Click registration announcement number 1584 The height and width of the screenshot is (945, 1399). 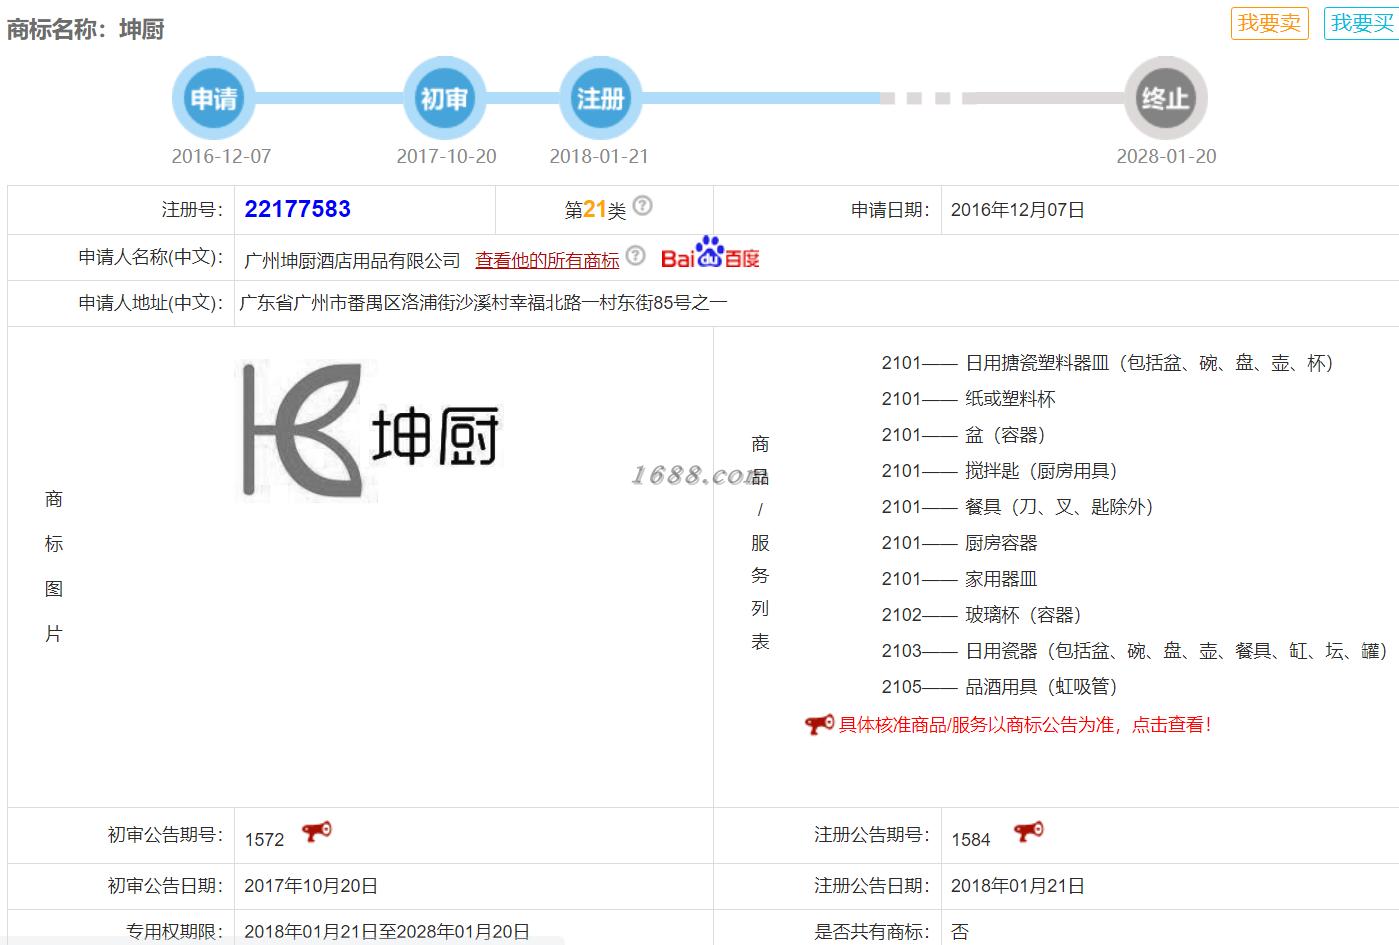coord(971,840)
